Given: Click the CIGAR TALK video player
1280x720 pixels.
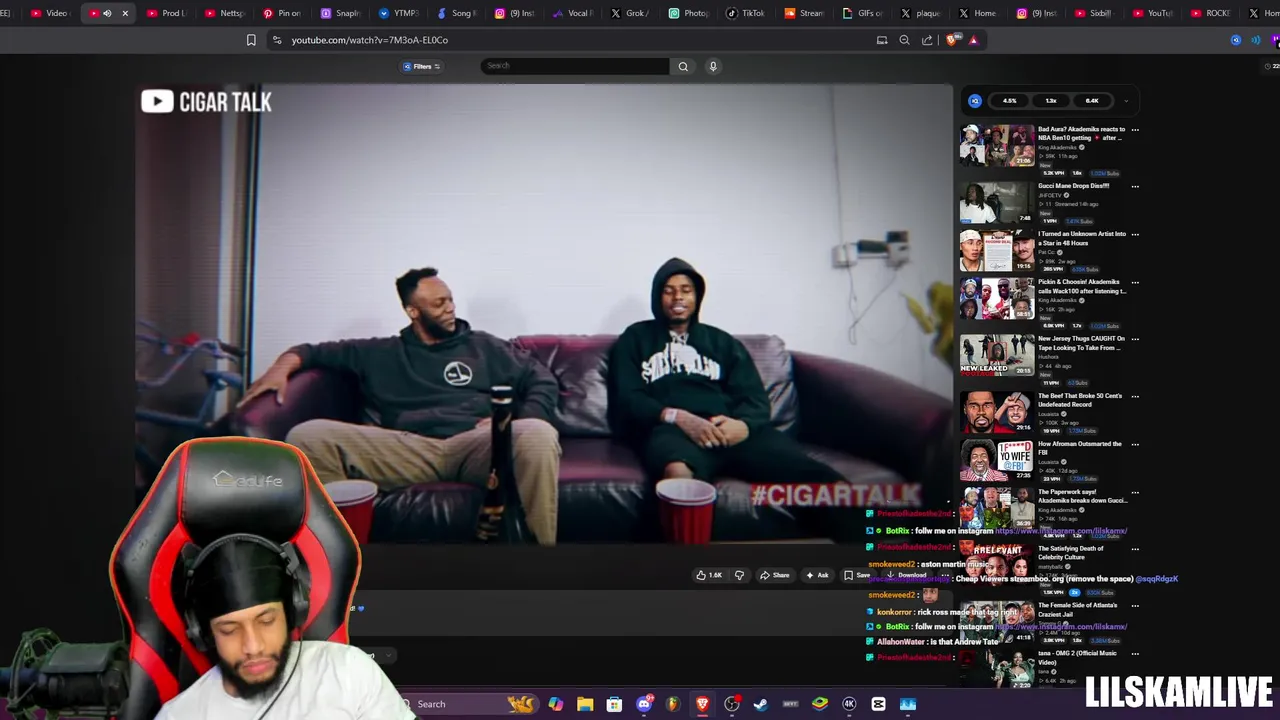Looking at the screenshot, I should 544,315.
